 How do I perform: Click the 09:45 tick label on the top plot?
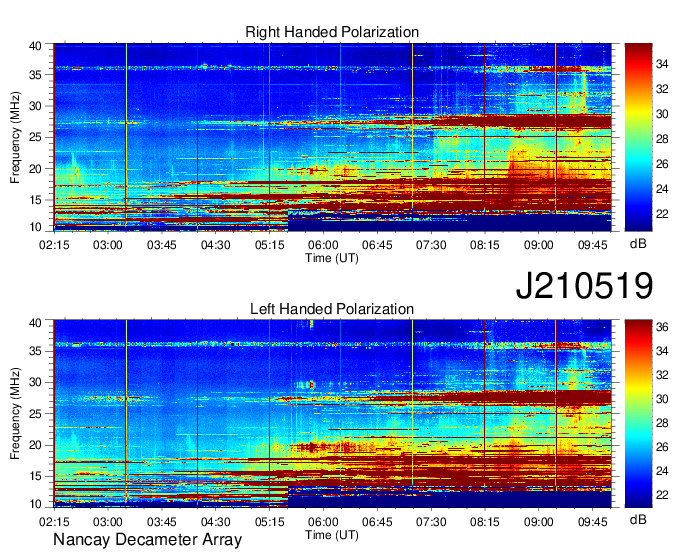(592, 245)
